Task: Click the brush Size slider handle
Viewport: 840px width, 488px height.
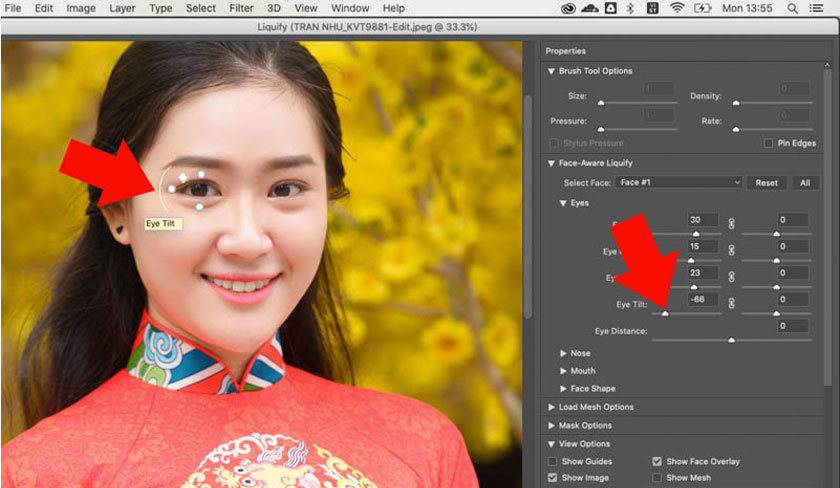Action: (601, 102)
